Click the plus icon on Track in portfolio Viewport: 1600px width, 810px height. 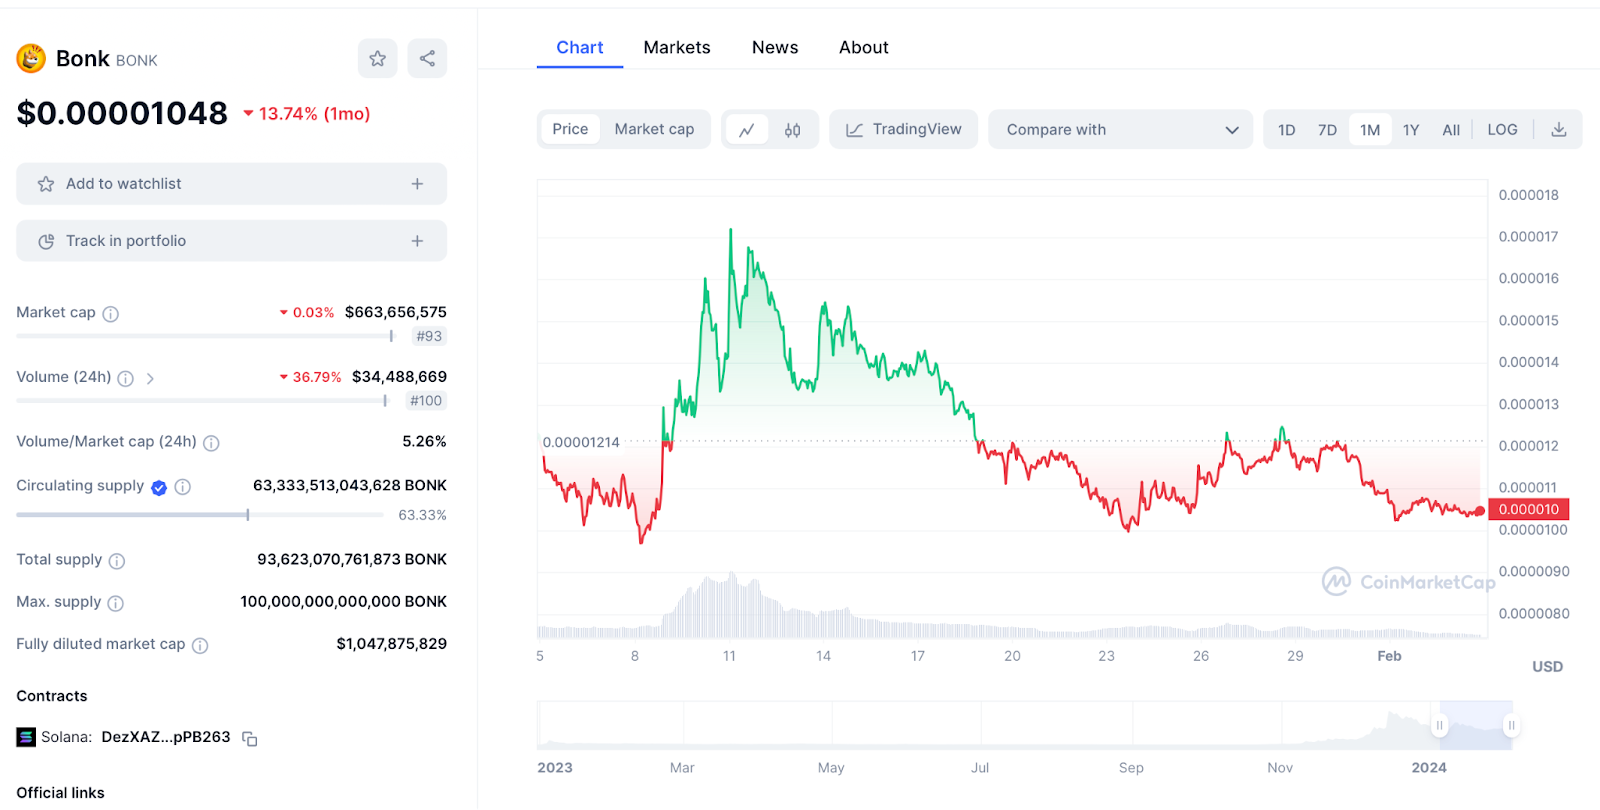pos(417,241)
